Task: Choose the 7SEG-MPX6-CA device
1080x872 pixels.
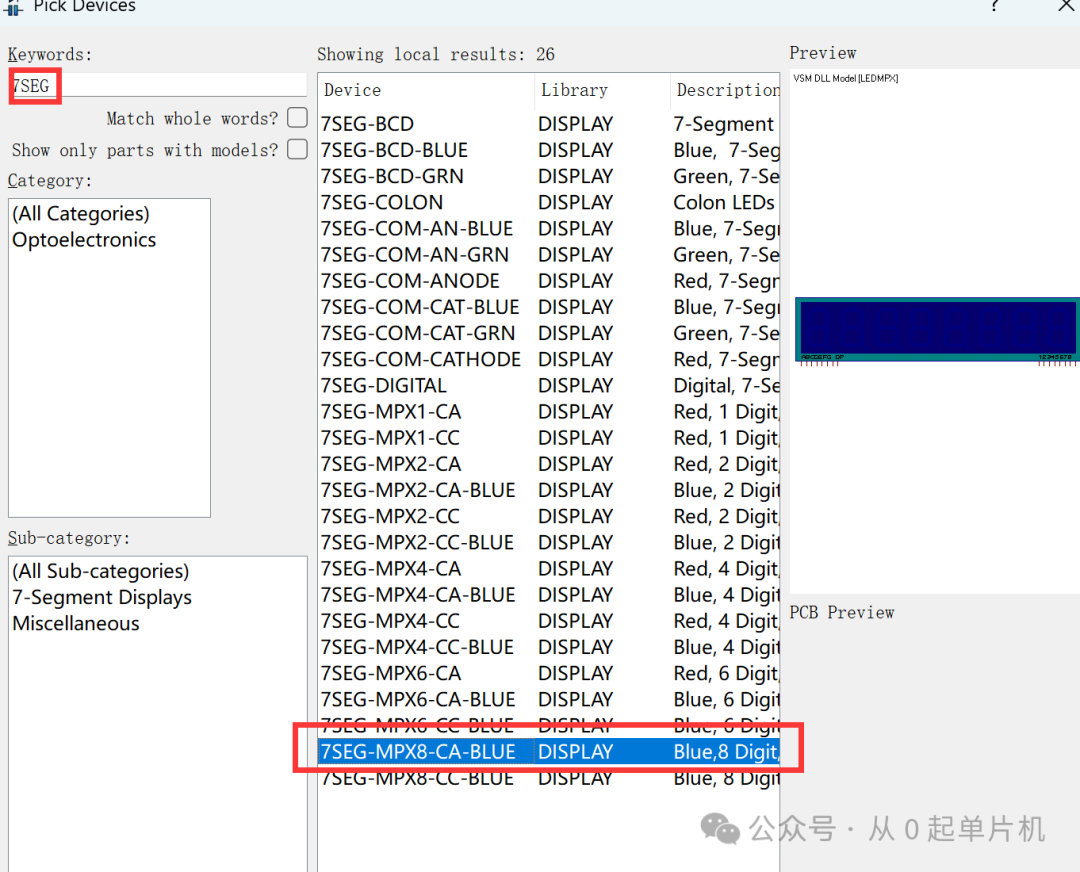Action: point(548,674)
